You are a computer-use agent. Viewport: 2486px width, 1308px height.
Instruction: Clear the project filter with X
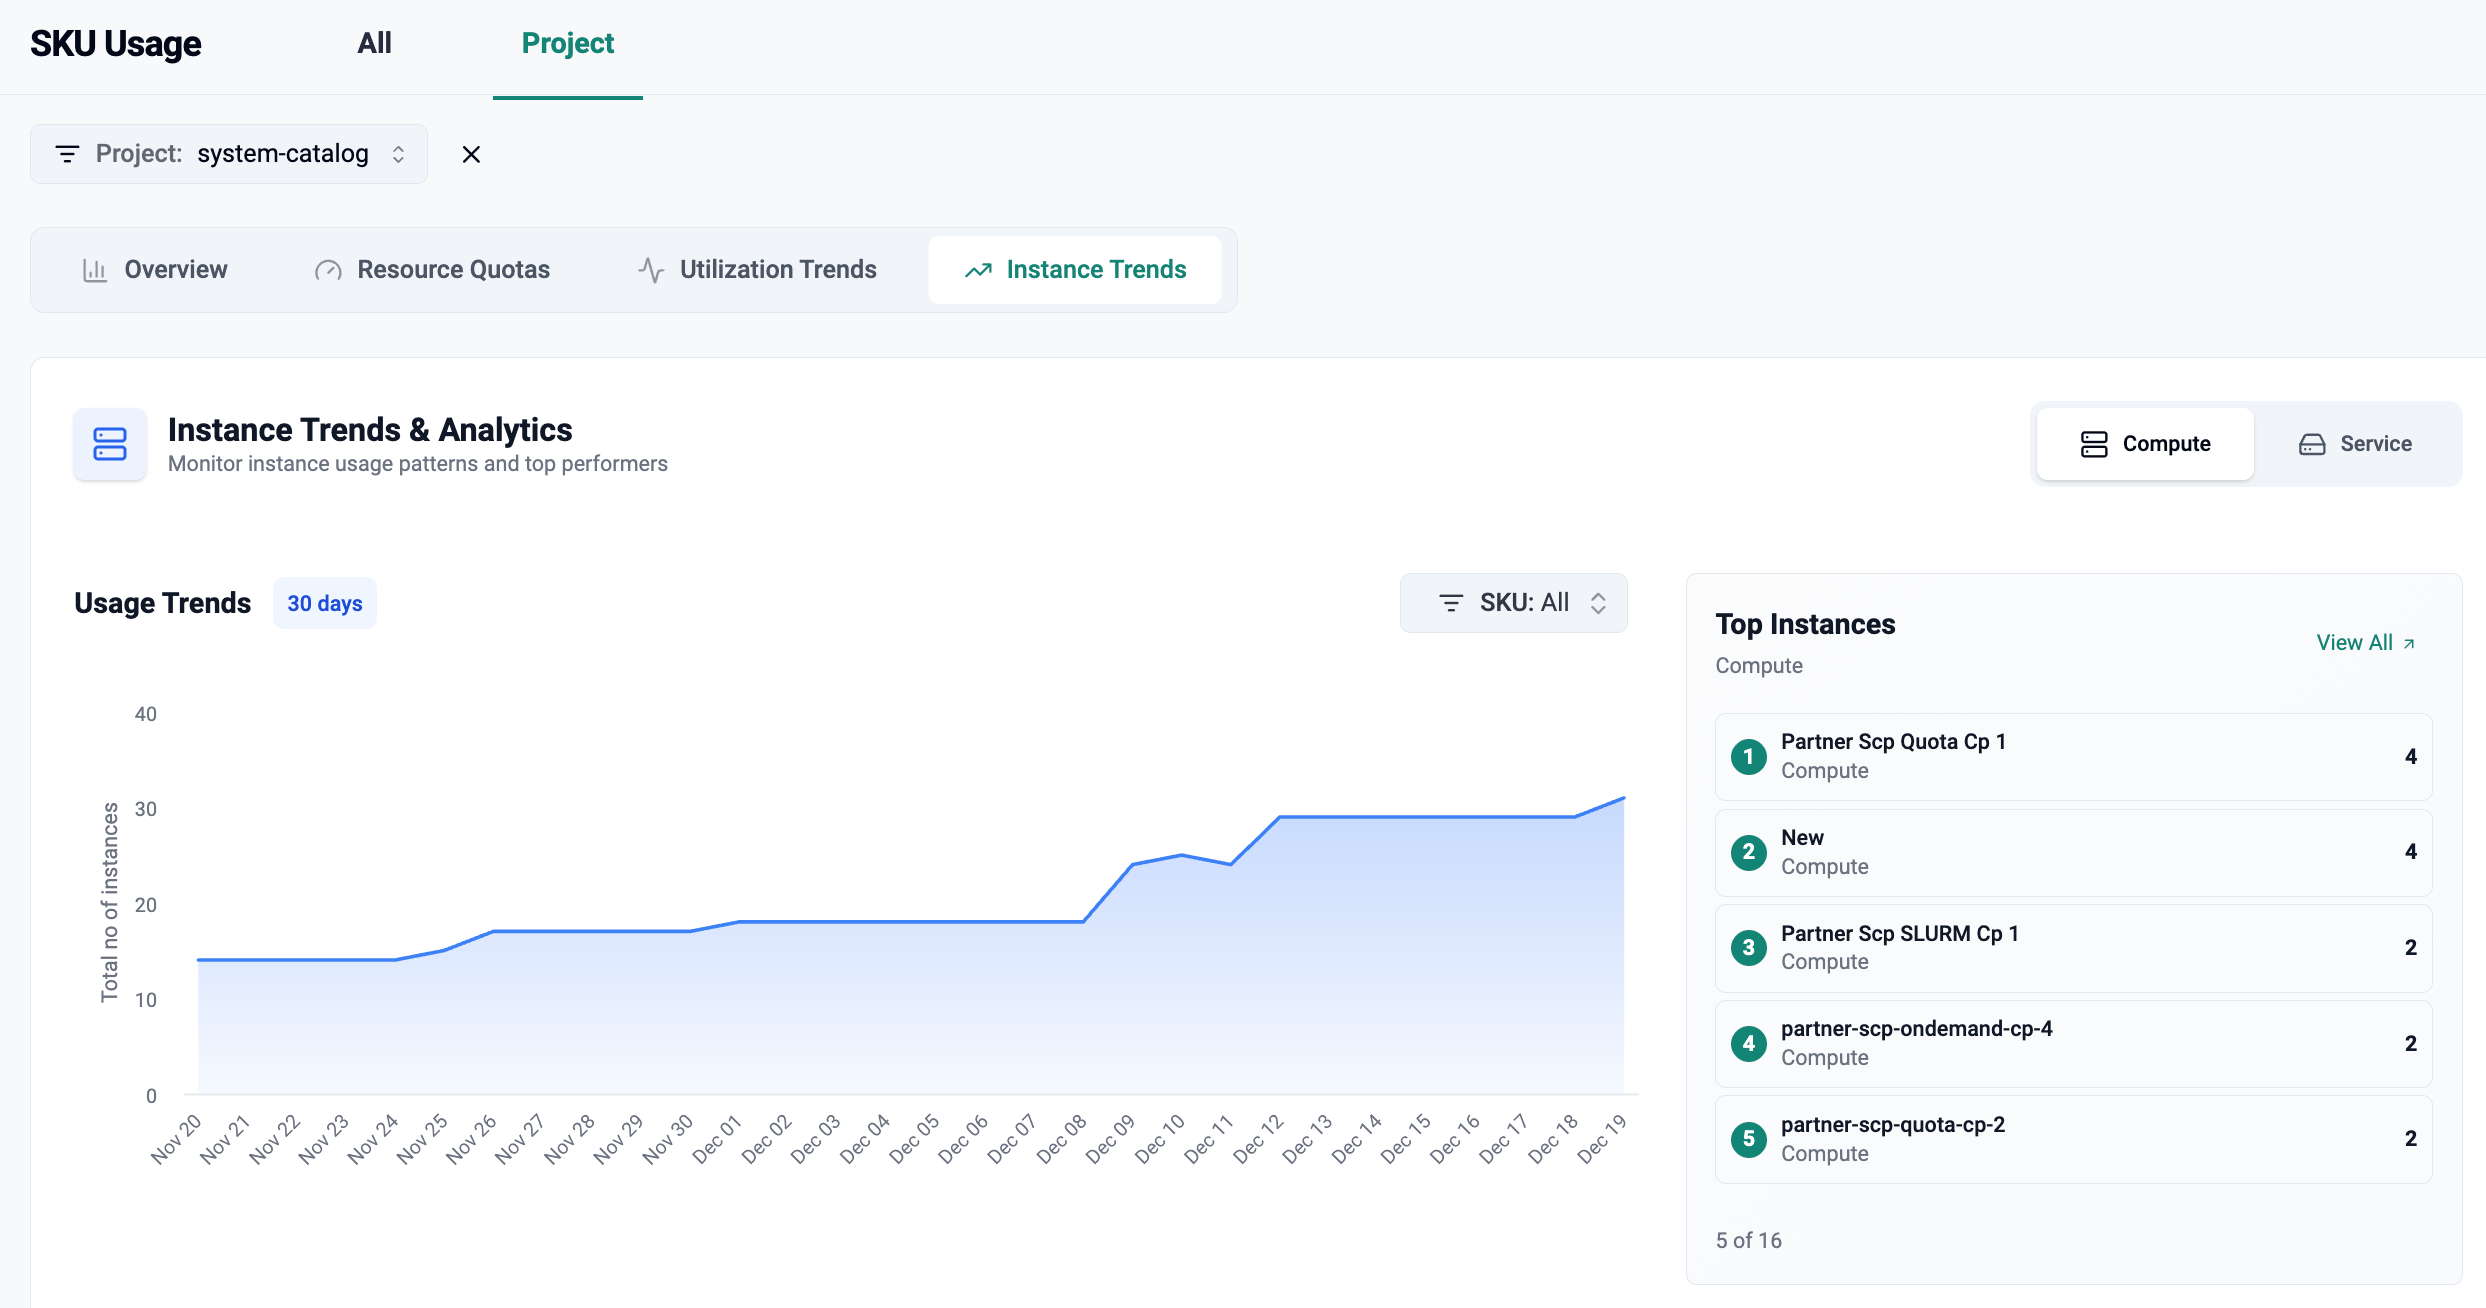pyautogui.click(x=471, y=154)
